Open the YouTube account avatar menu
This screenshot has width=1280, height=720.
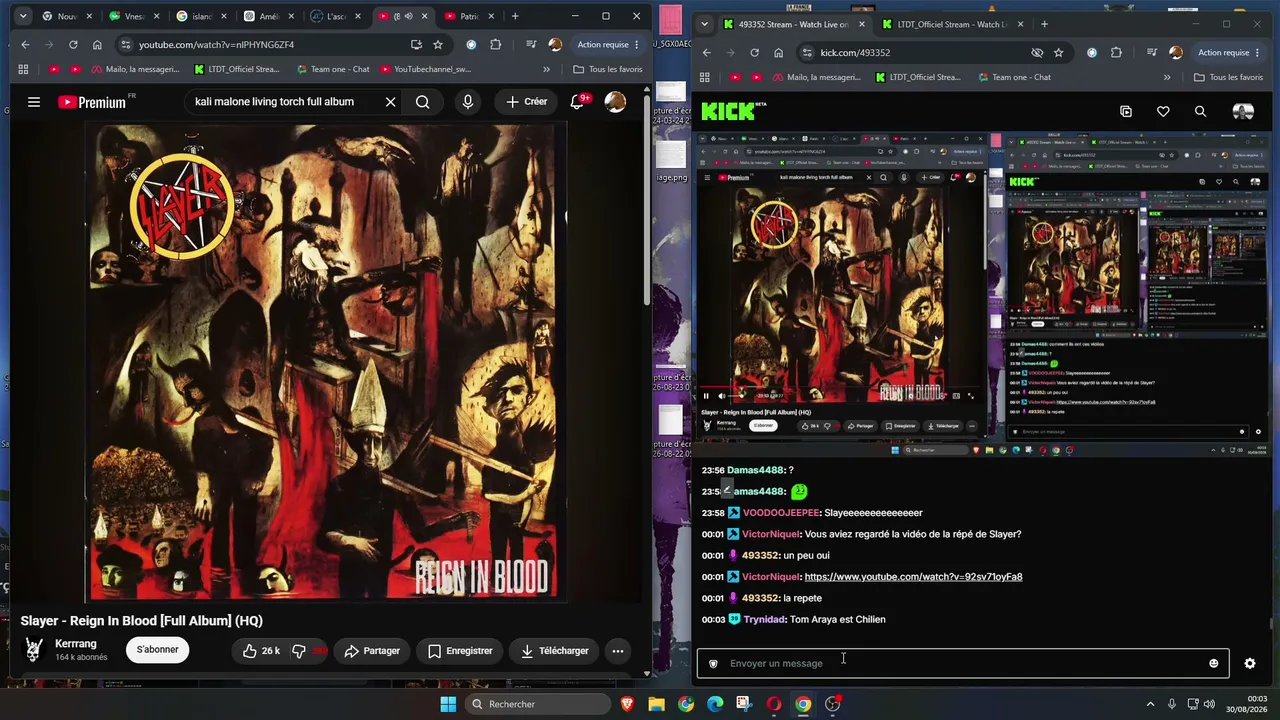[616, 102]
